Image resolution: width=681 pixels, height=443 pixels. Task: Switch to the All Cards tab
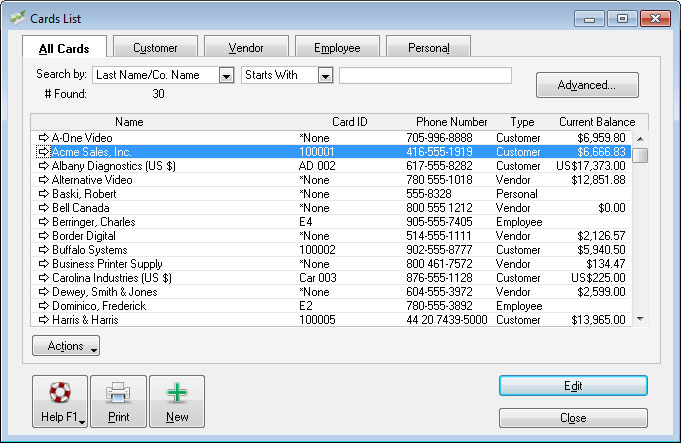point(64,48)
